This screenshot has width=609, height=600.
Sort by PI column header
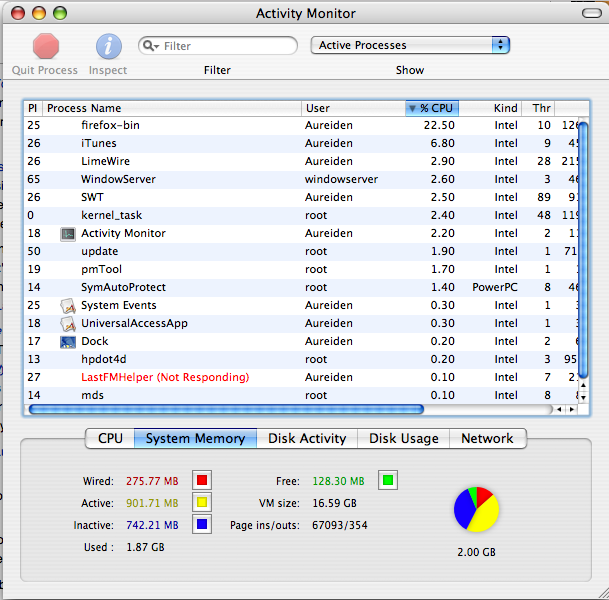33,108
